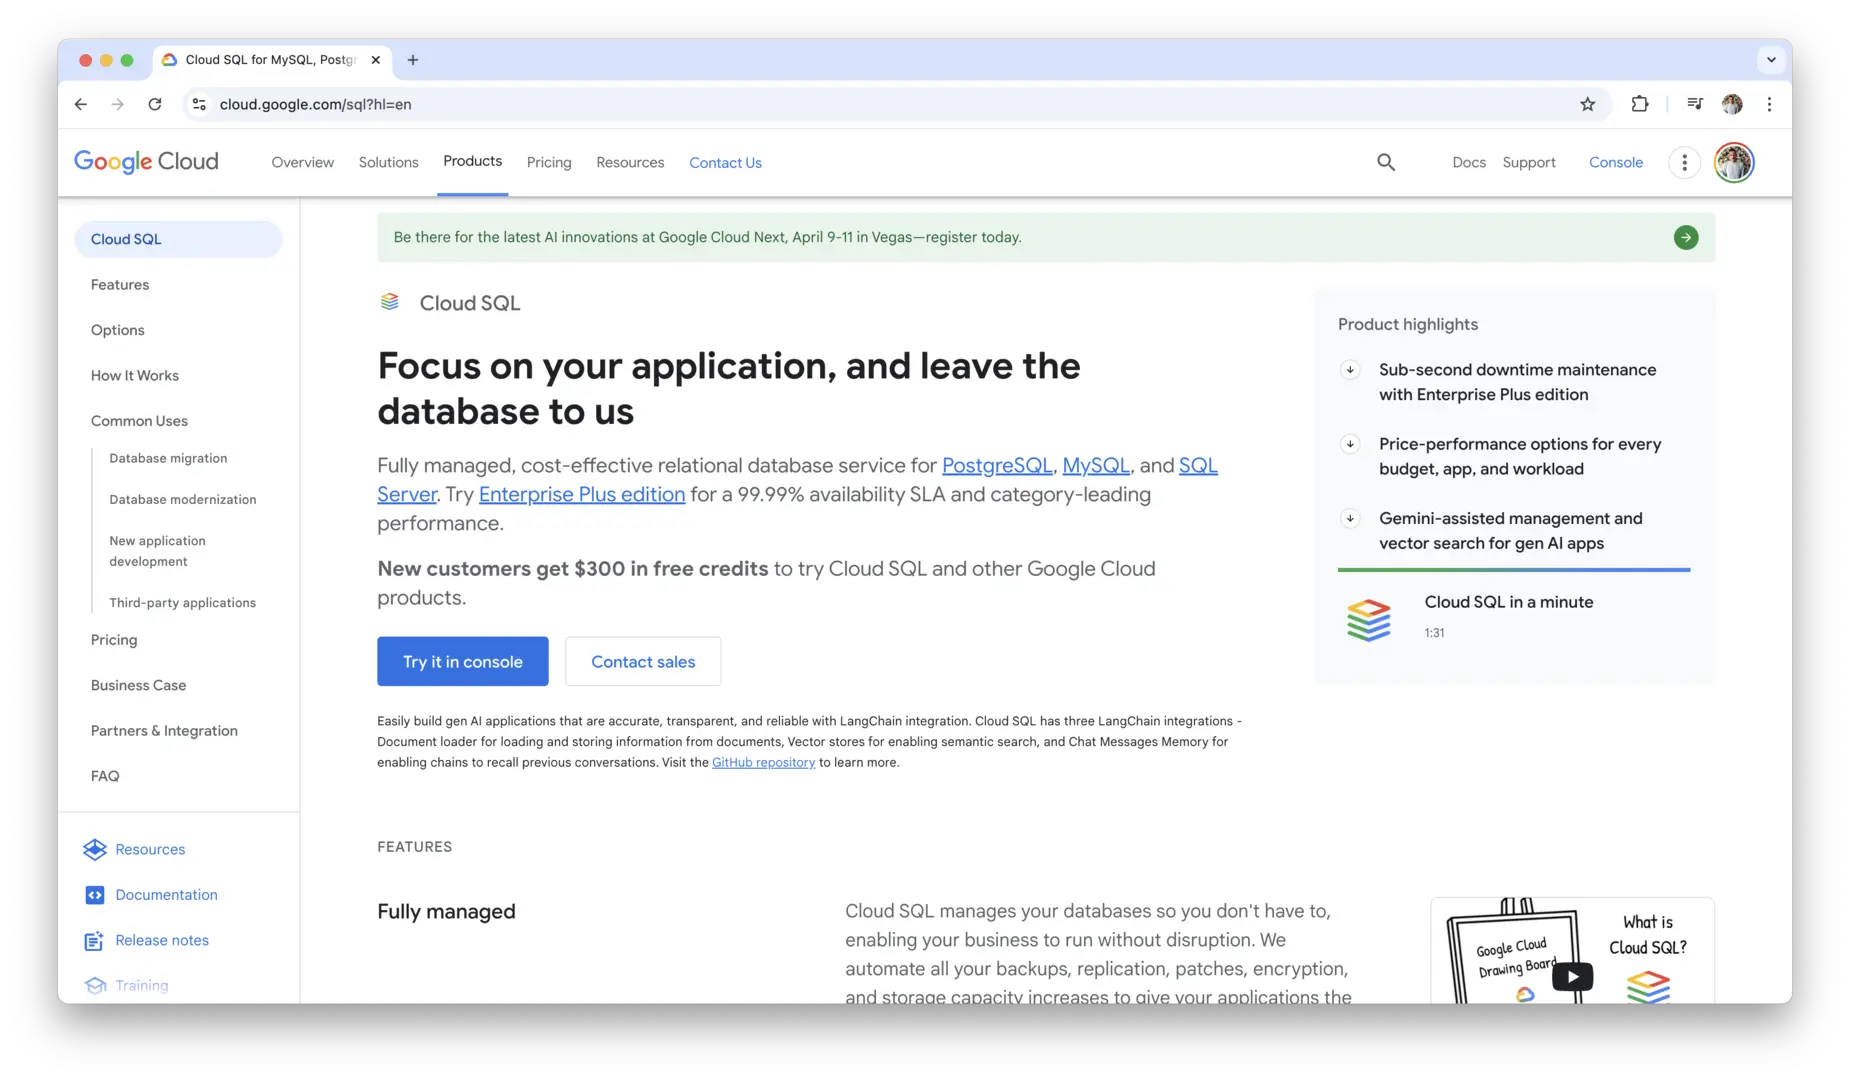Open a new tab with the plus icon
This screenshot has height=1080, width=1850.
(x=413, y=60)
